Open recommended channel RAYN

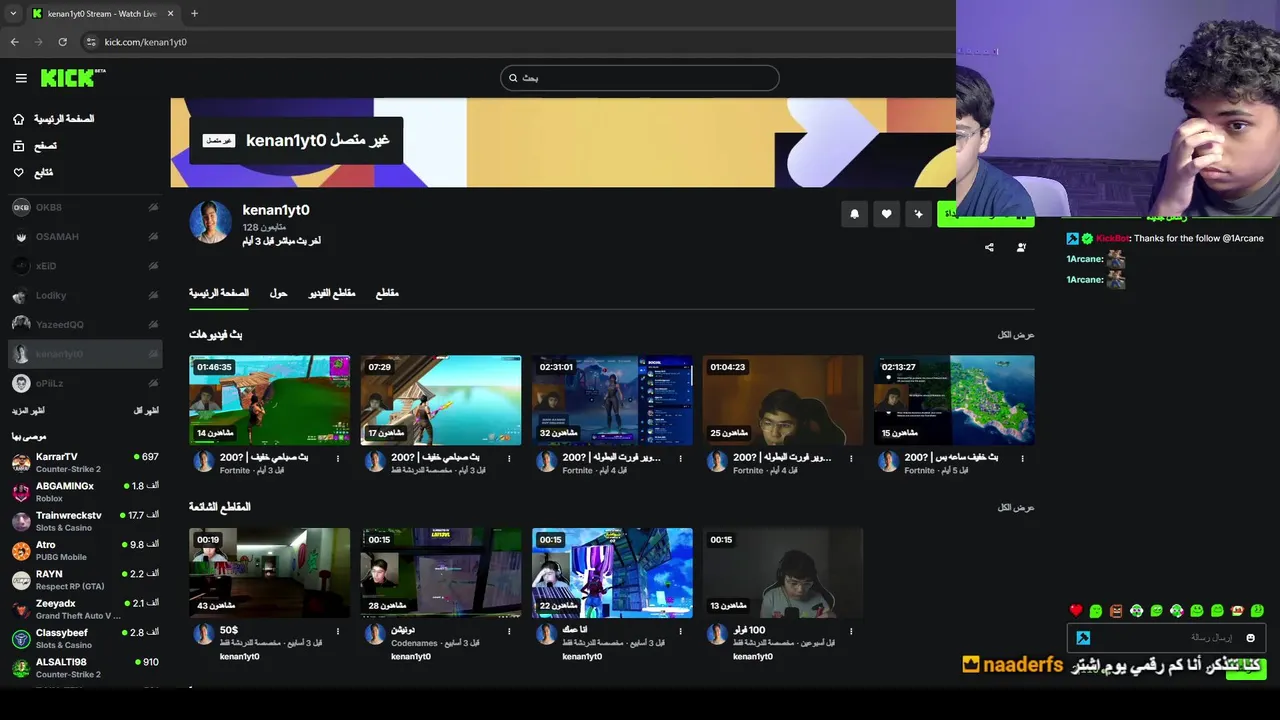click(x=85, y=580)
